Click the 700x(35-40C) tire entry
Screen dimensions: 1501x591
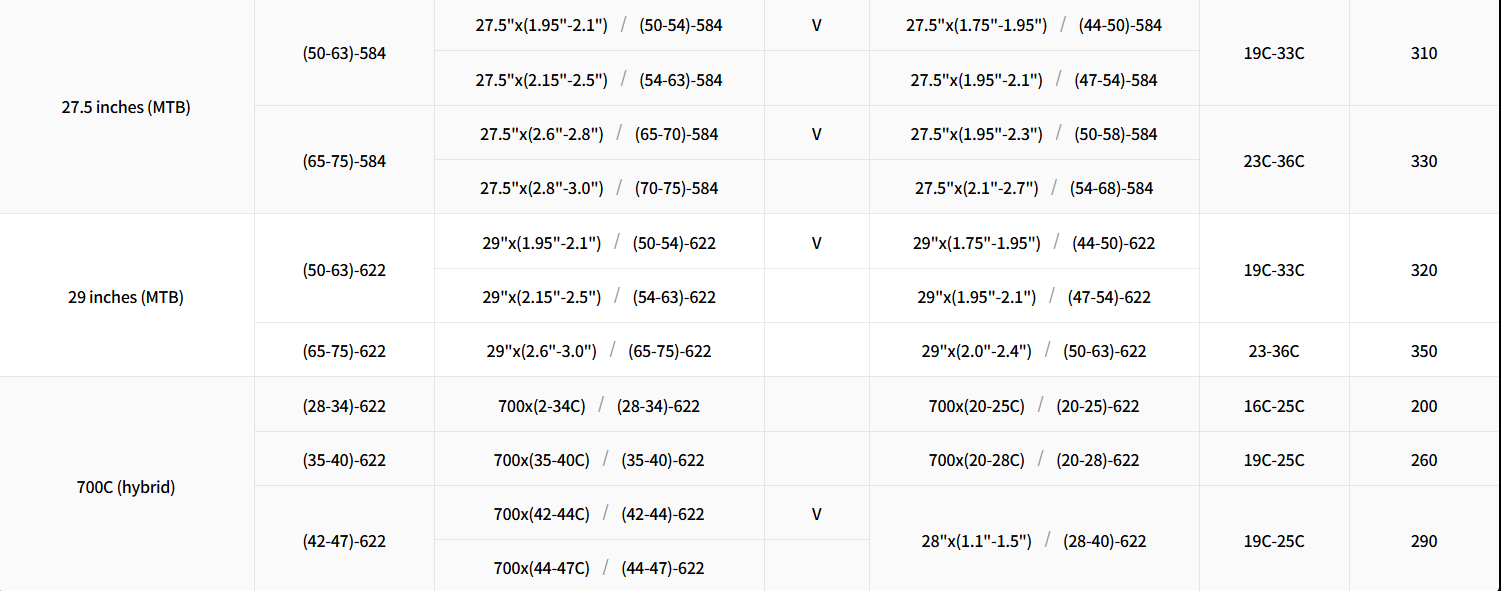click(541, 460)
